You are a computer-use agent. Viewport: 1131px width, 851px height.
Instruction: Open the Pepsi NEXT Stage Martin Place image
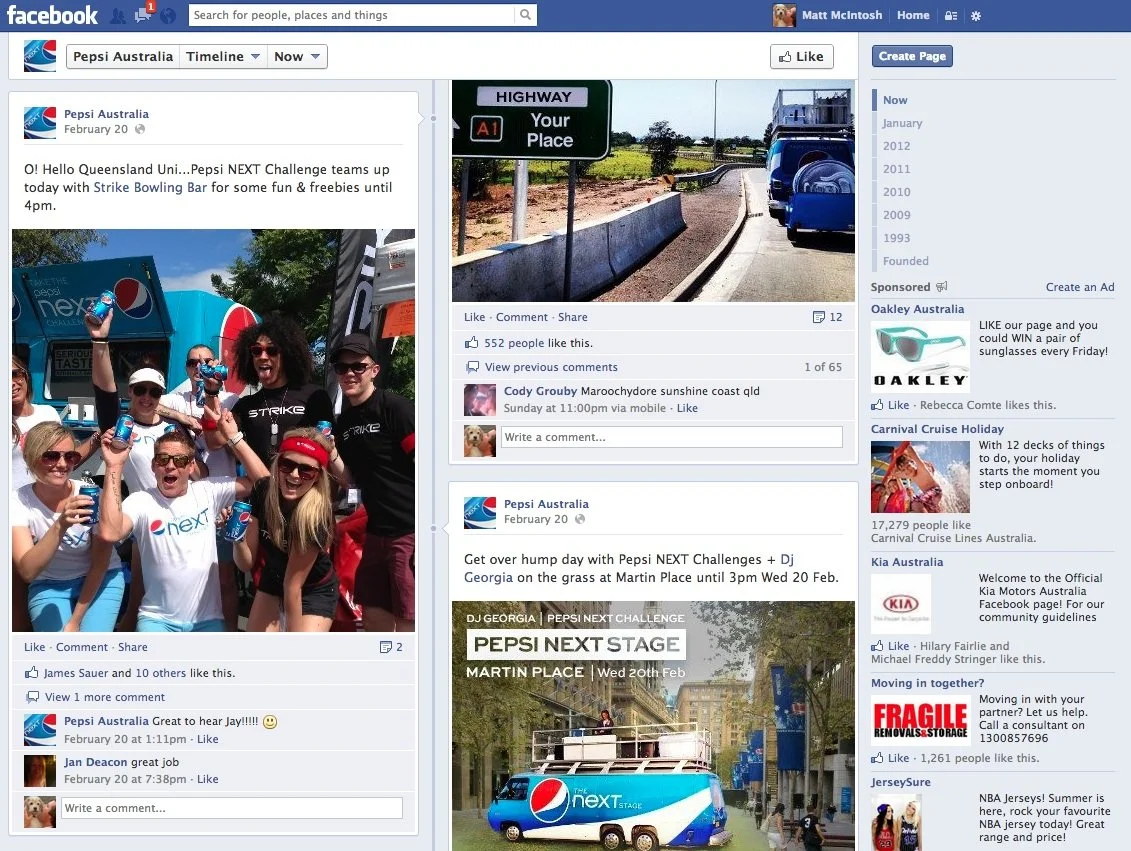pyautogui.click(x=653, y=726)
